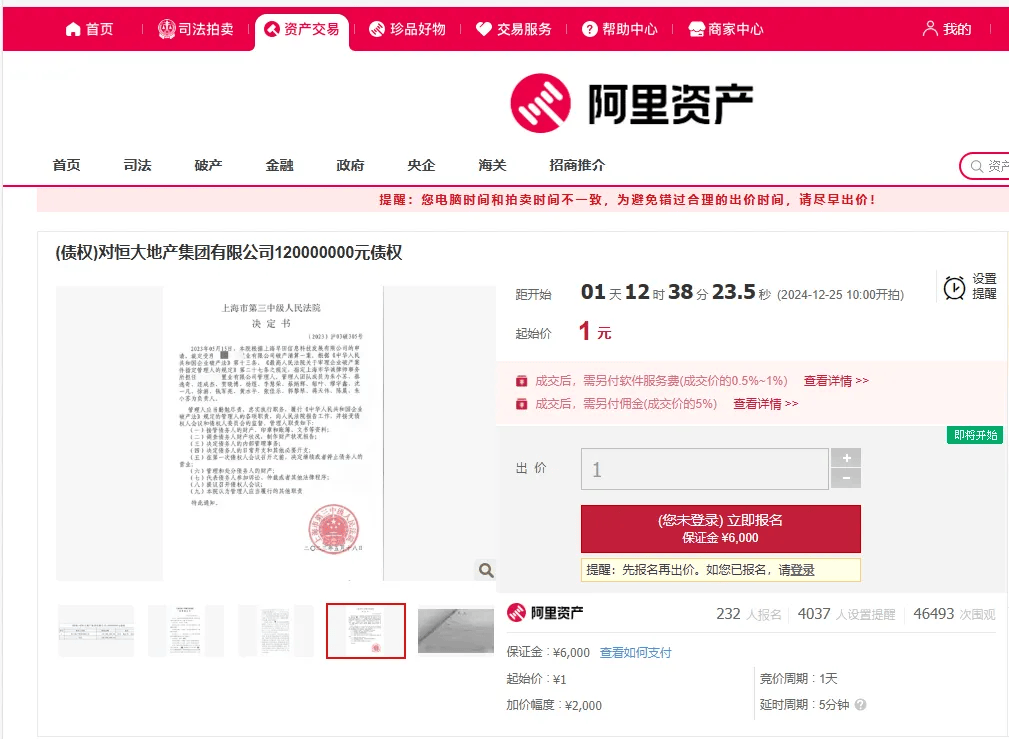The image size is (1009, 739).
Task: Click the 商家中心 shop icon
Action: 696,29
